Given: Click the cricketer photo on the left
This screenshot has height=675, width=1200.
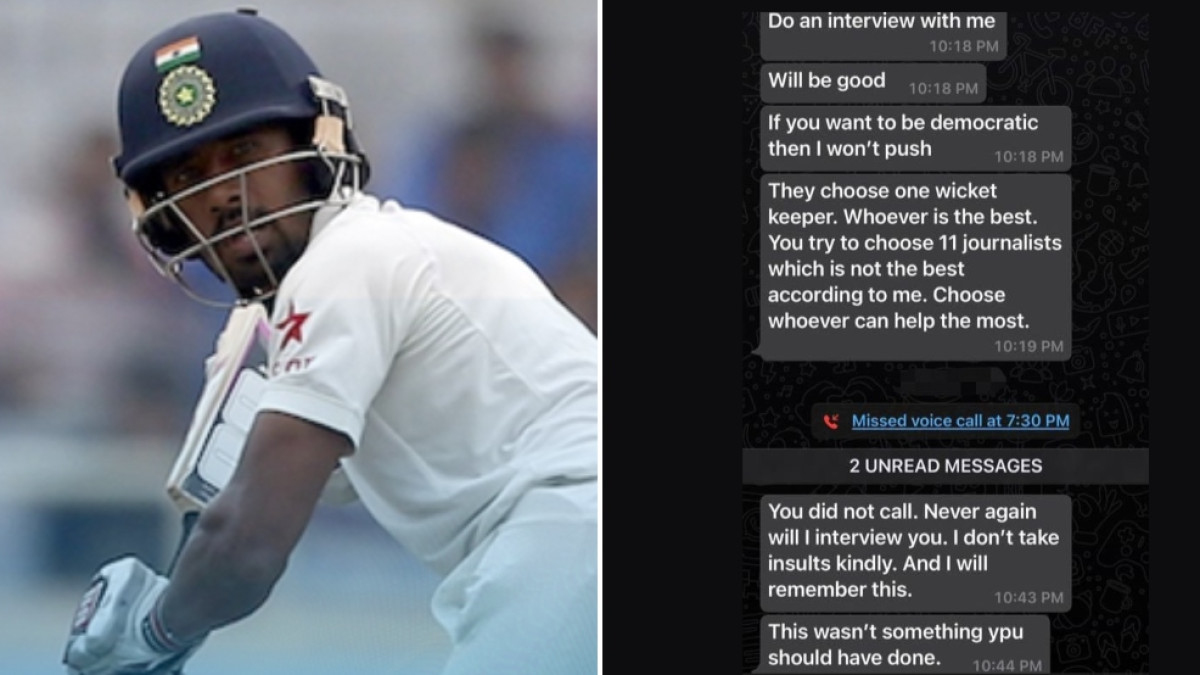Looking at the screenshot, I should click(299, 337).
